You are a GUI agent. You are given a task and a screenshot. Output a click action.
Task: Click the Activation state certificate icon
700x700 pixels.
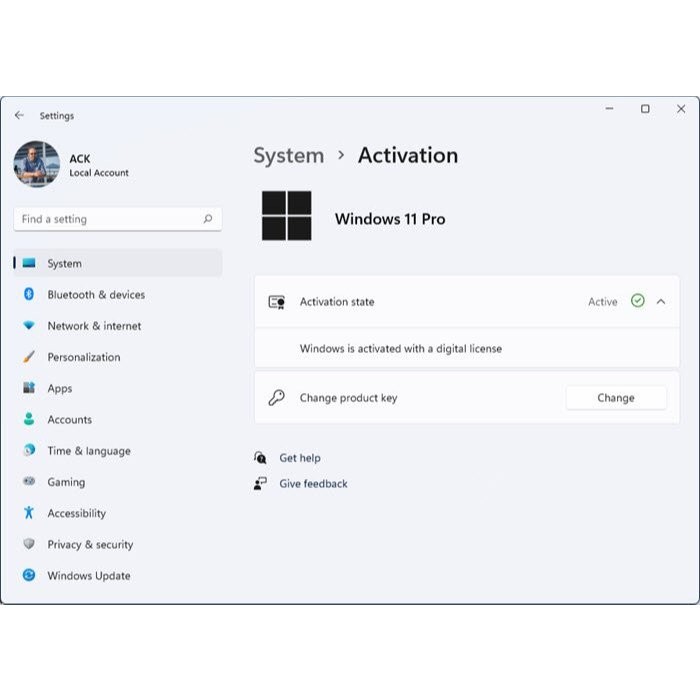(x=277, y=302)
